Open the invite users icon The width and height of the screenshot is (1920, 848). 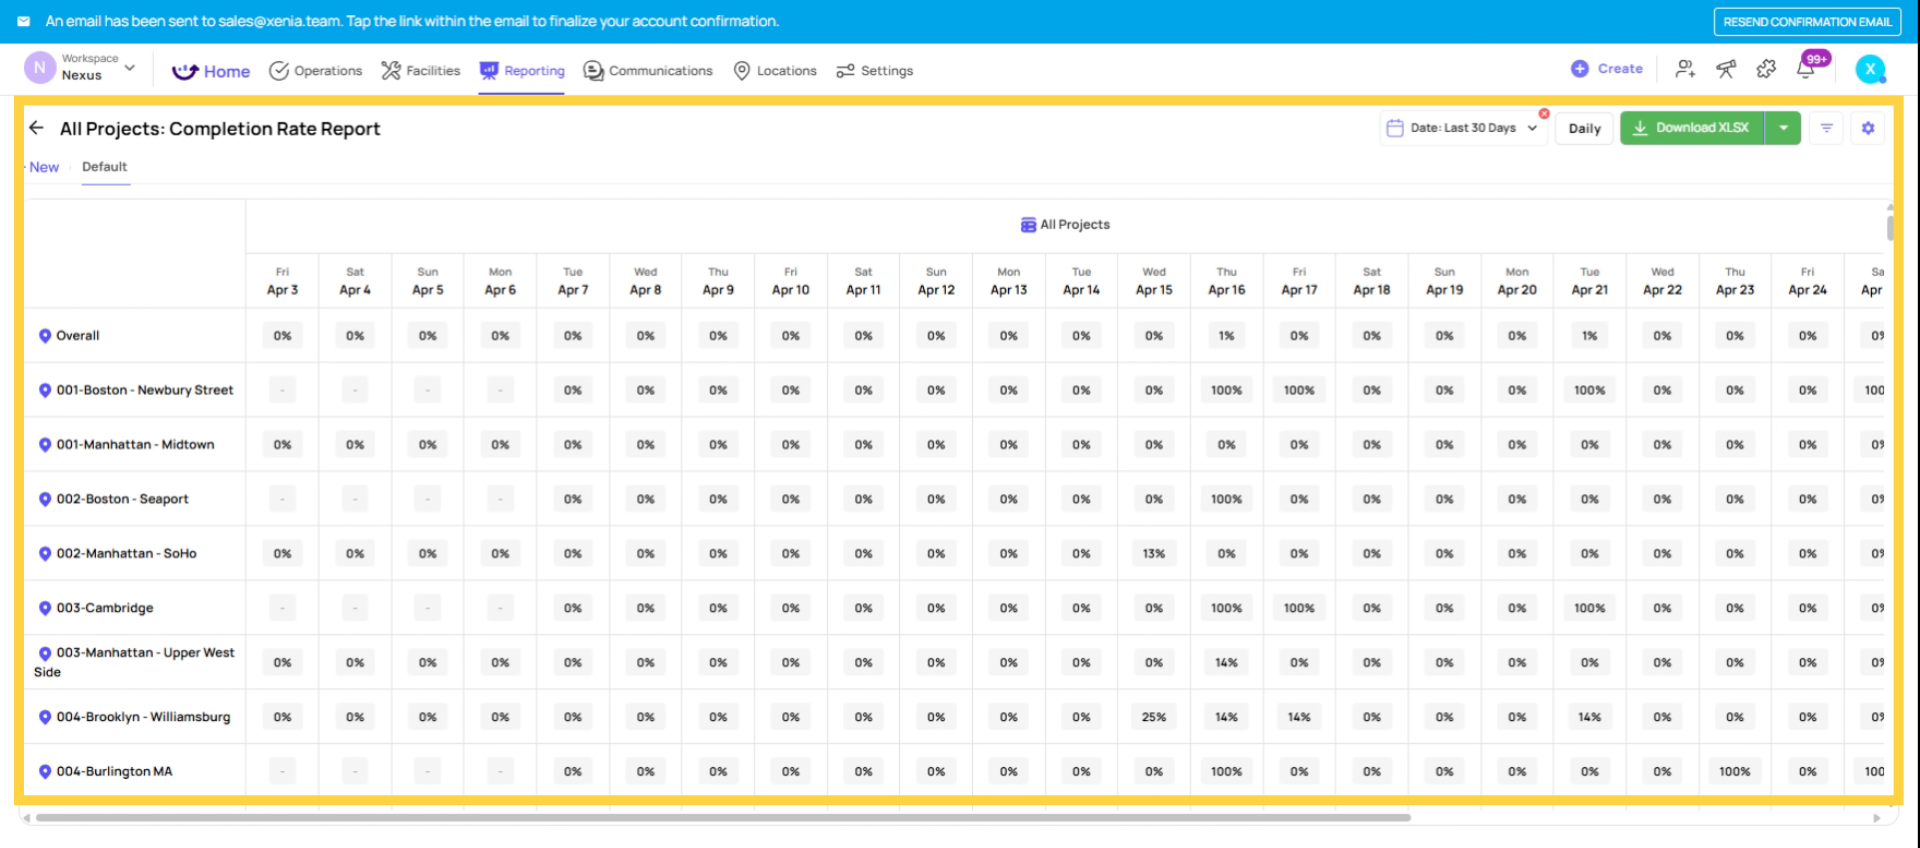(1685, 69)
